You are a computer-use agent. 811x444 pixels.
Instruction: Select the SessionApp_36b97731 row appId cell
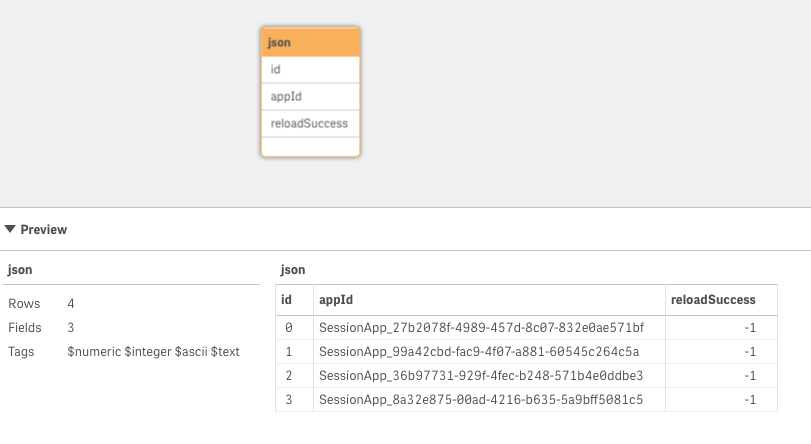tap(481, 375)
